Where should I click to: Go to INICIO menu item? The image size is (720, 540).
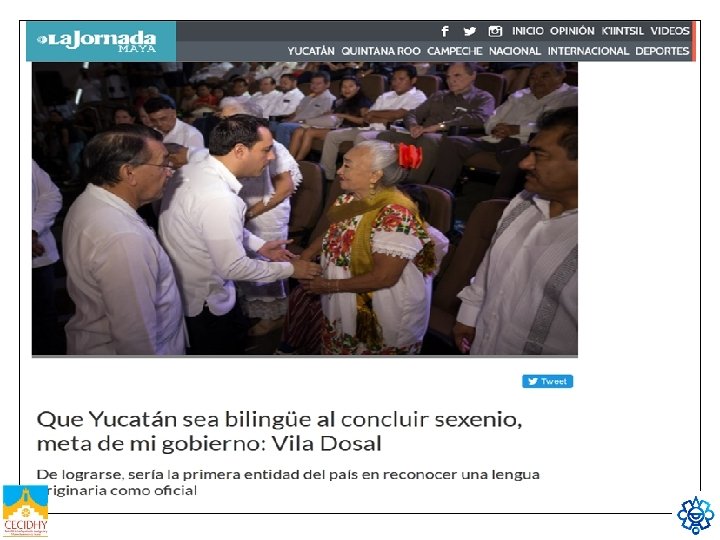click(528, 31)
